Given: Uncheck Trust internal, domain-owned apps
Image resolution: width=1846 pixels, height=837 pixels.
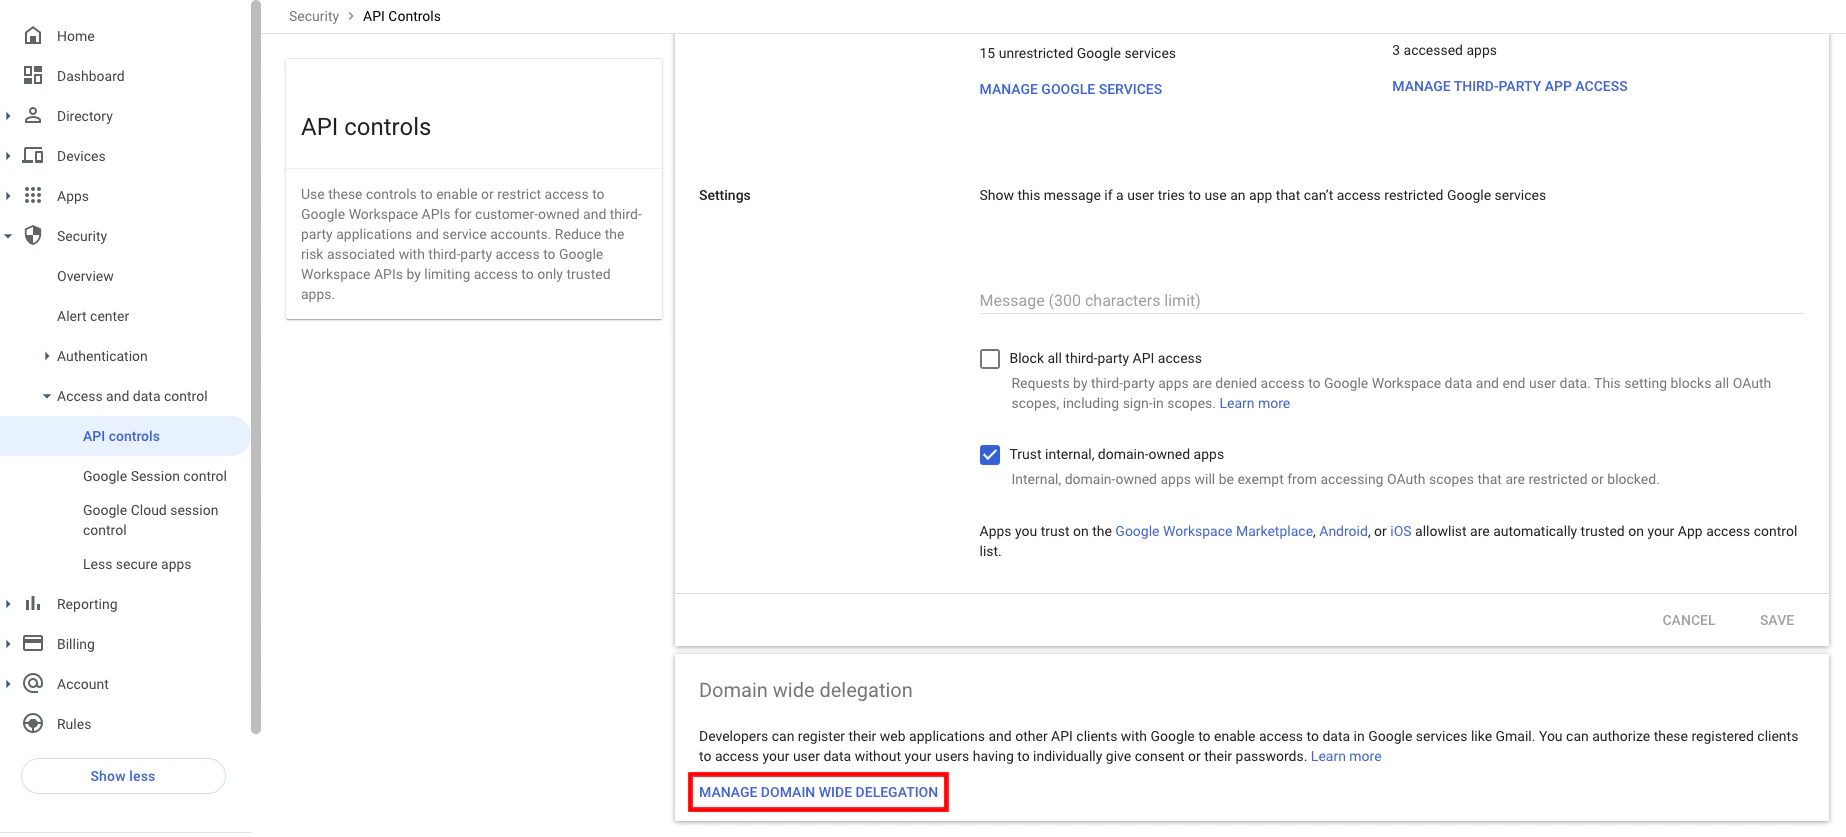Looking at the screenshot, I should click(990, 455).
